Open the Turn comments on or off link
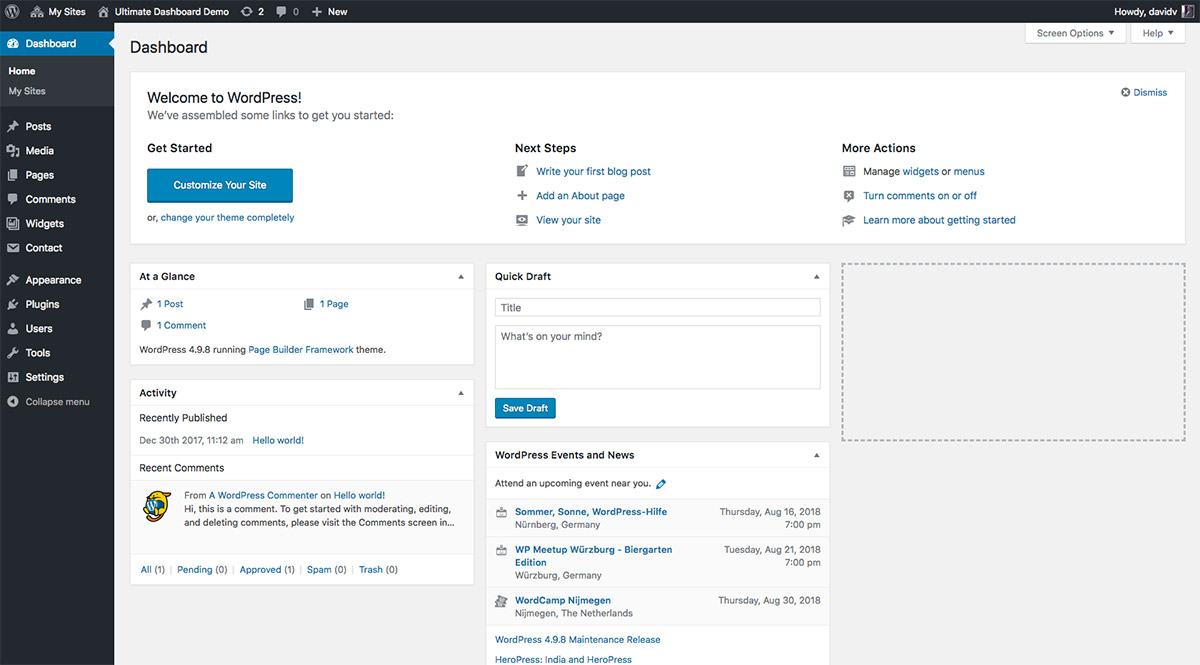 (920, 196)
